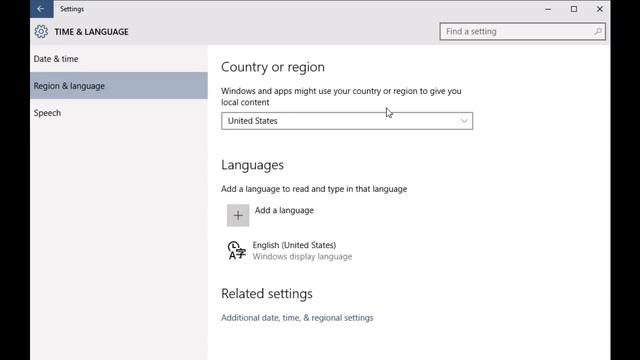640x360 pixels.
Task: Go back using the arrow button
Action: [41, 9]
